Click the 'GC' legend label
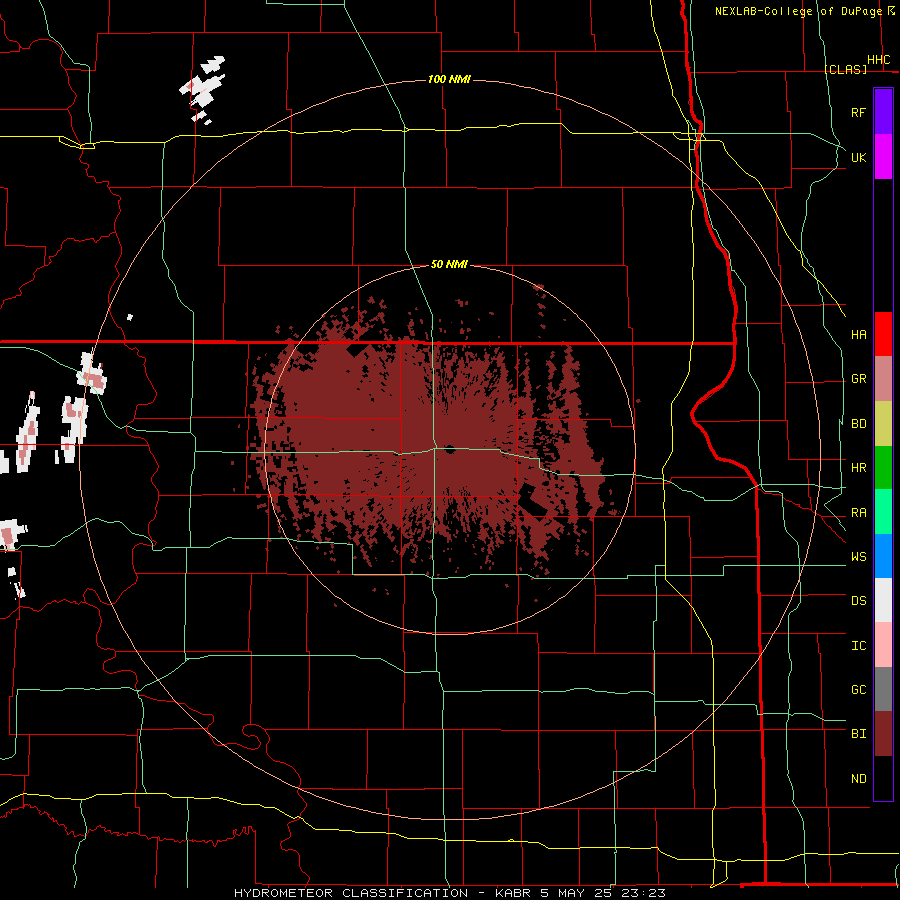Screen dimensions: 900x900 (x=858, y=690)
